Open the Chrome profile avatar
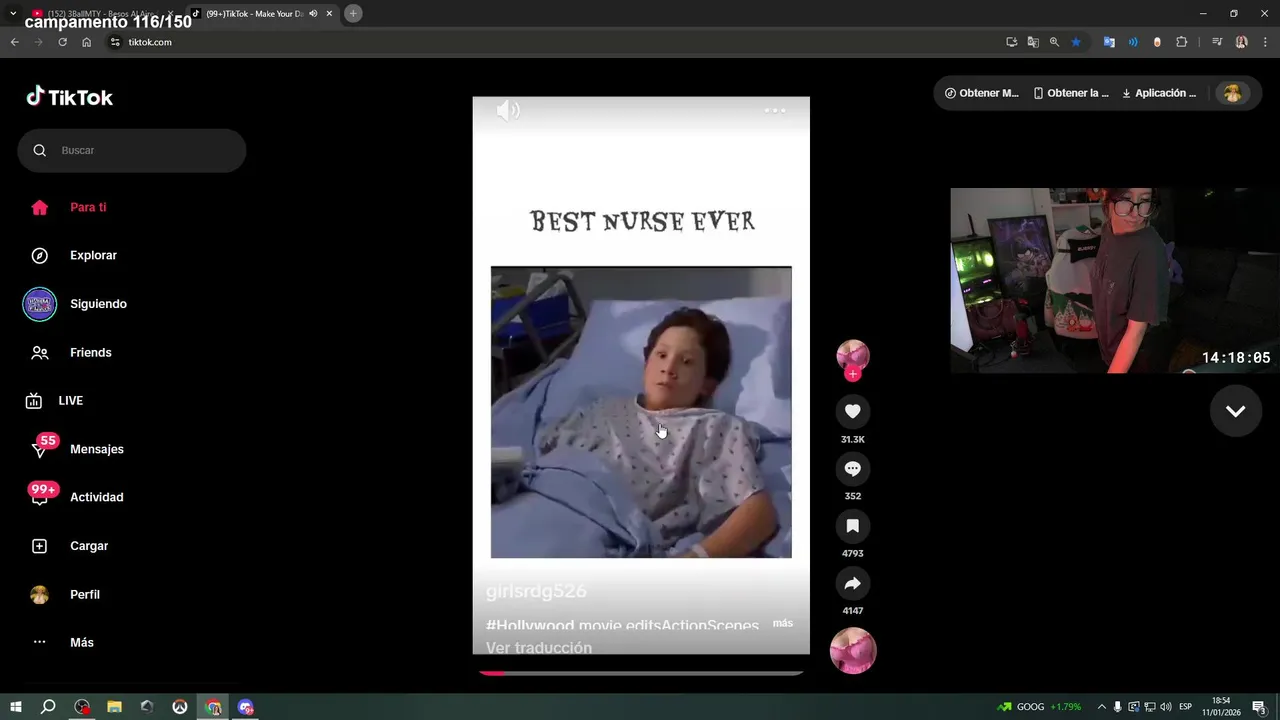Screen dimensions: 1280x720 1241,42
